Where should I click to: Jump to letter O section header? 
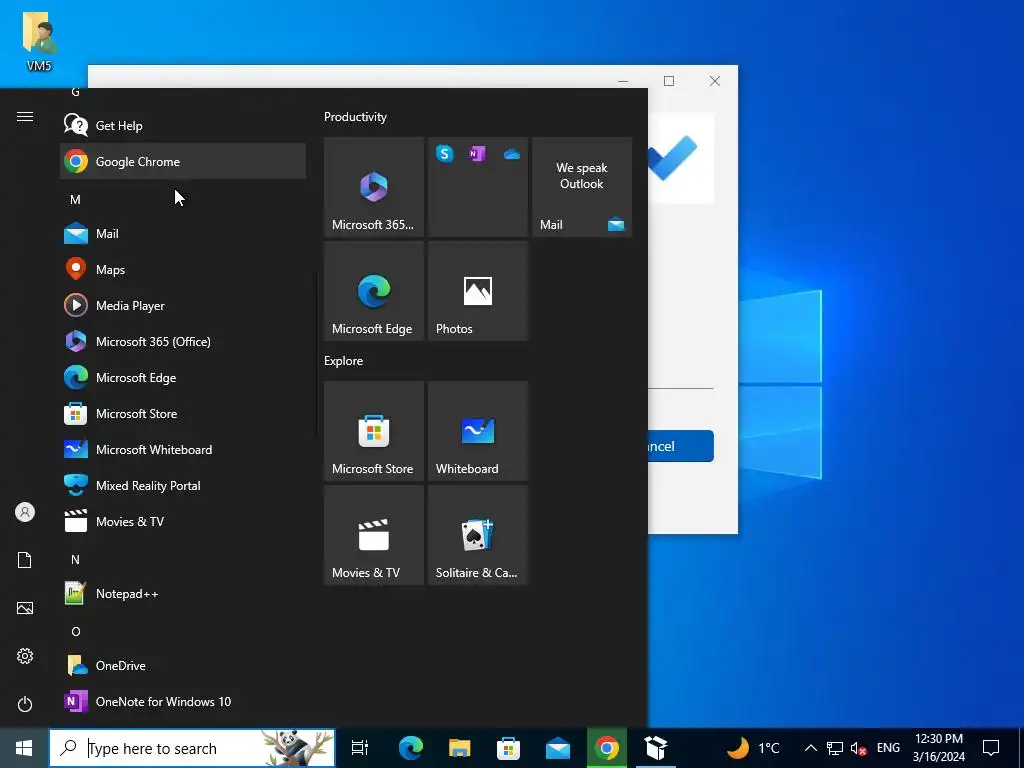76,632
